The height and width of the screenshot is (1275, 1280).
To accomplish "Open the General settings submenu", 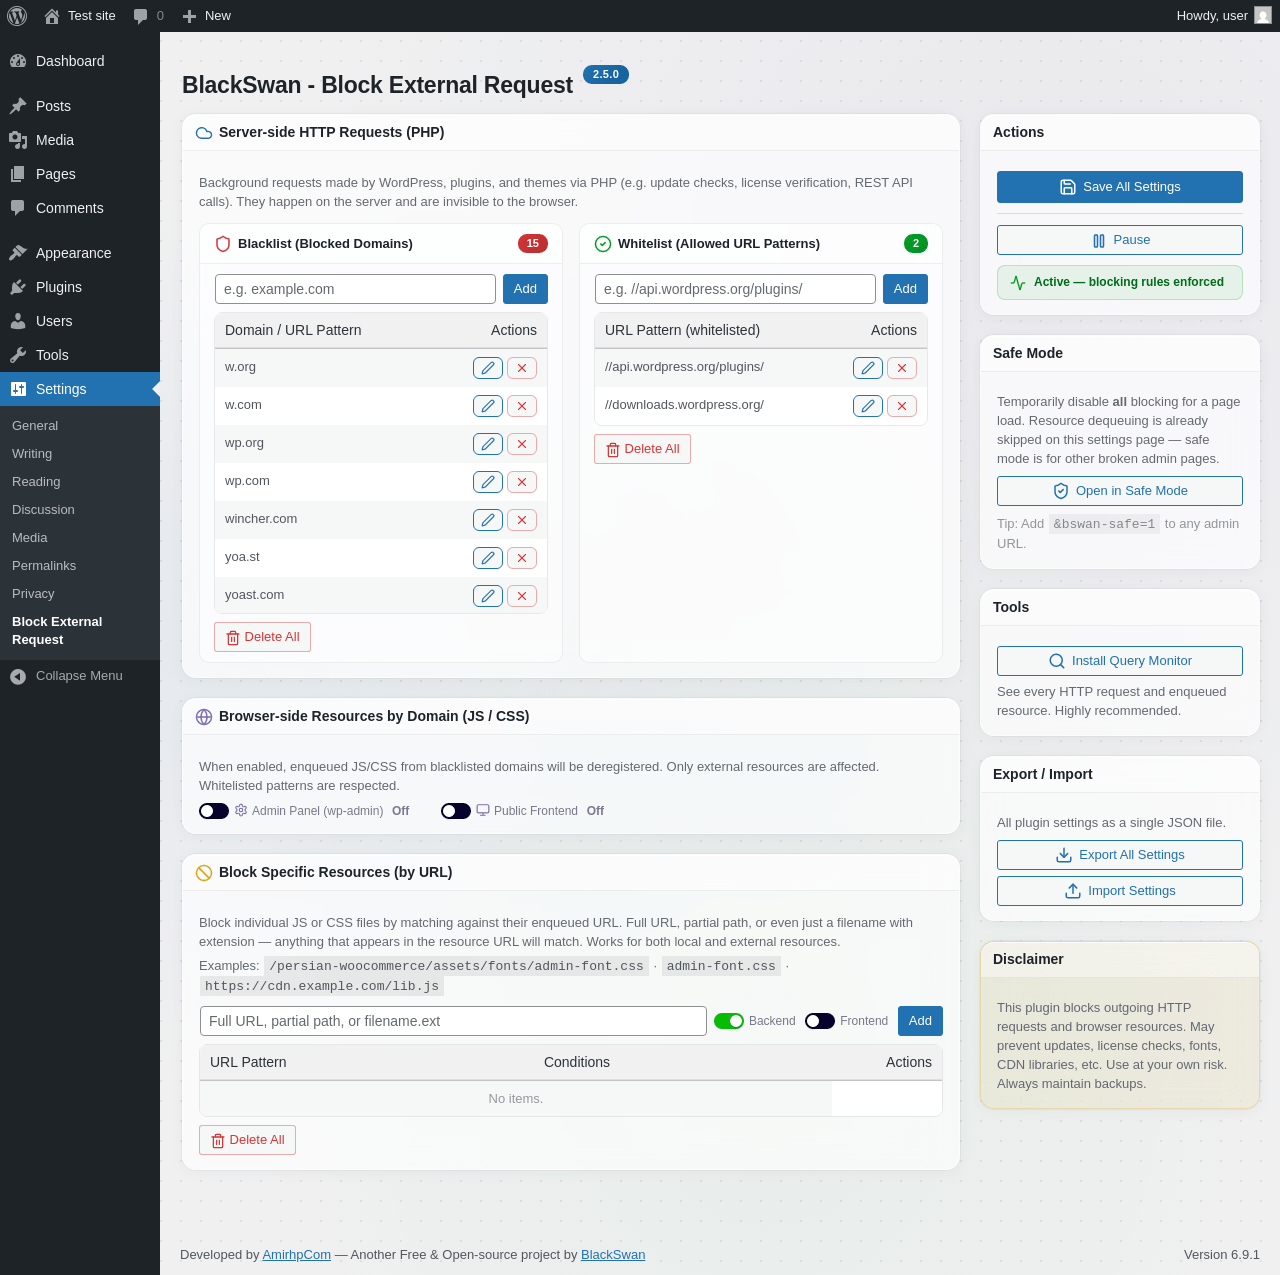I will [x=35, y=426].
